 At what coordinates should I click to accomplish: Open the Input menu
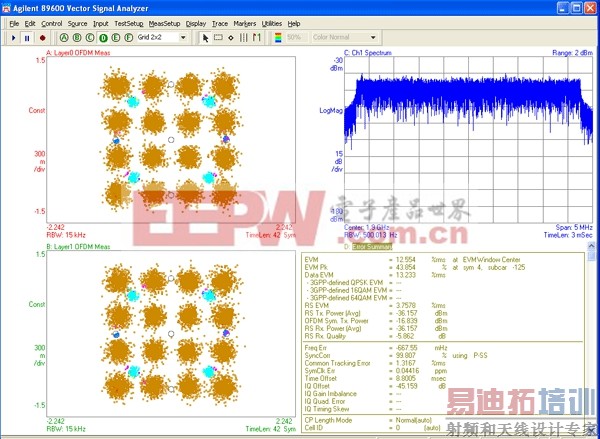click(x=101, y=24)
